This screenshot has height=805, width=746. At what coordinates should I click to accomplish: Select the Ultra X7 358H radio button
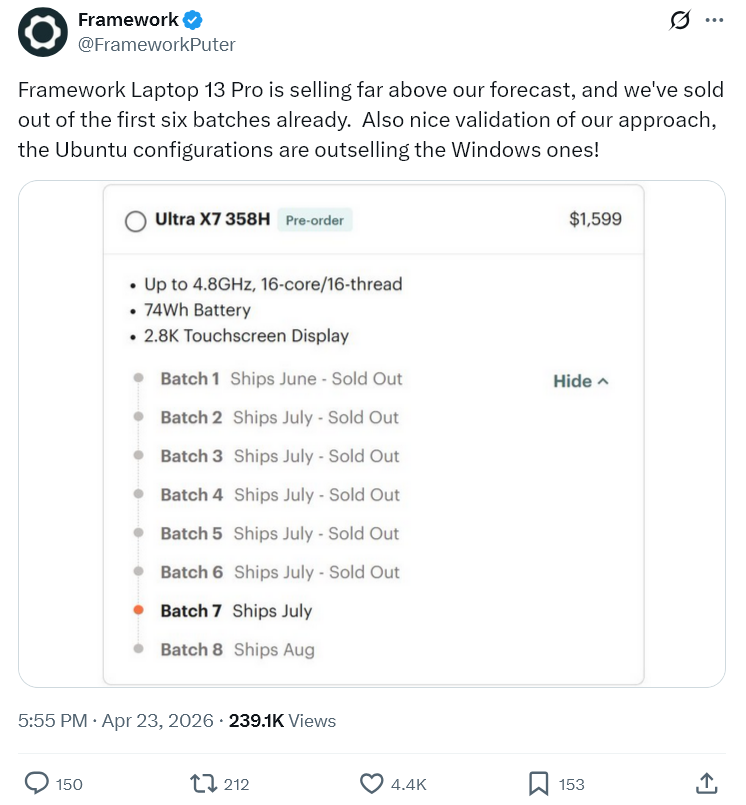point(136,221)
